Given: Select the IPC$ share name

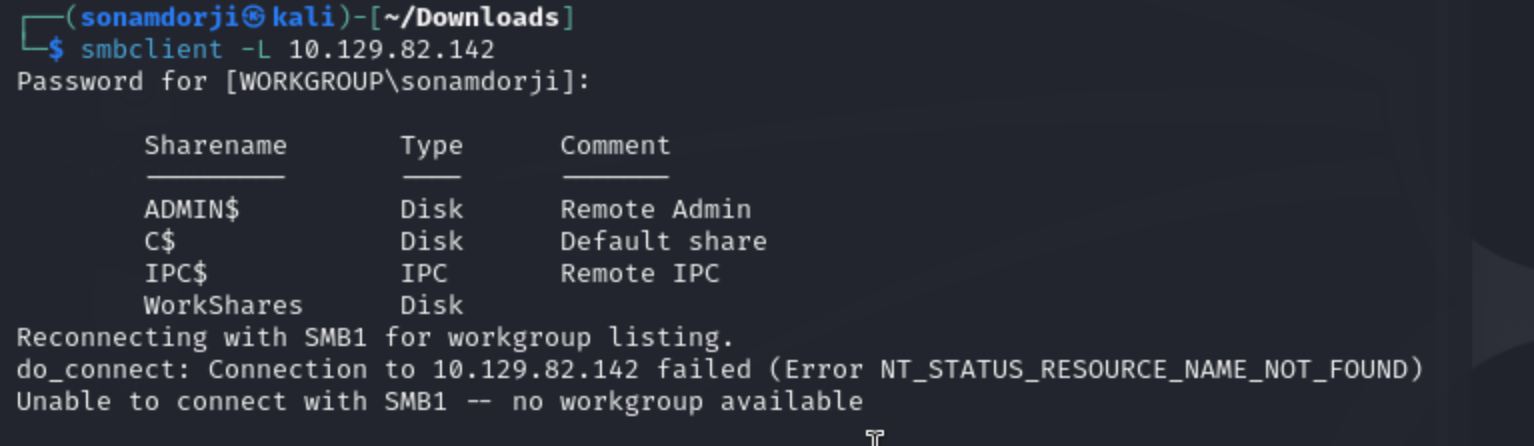Looking at the screenshot, I should coord(176,273).
